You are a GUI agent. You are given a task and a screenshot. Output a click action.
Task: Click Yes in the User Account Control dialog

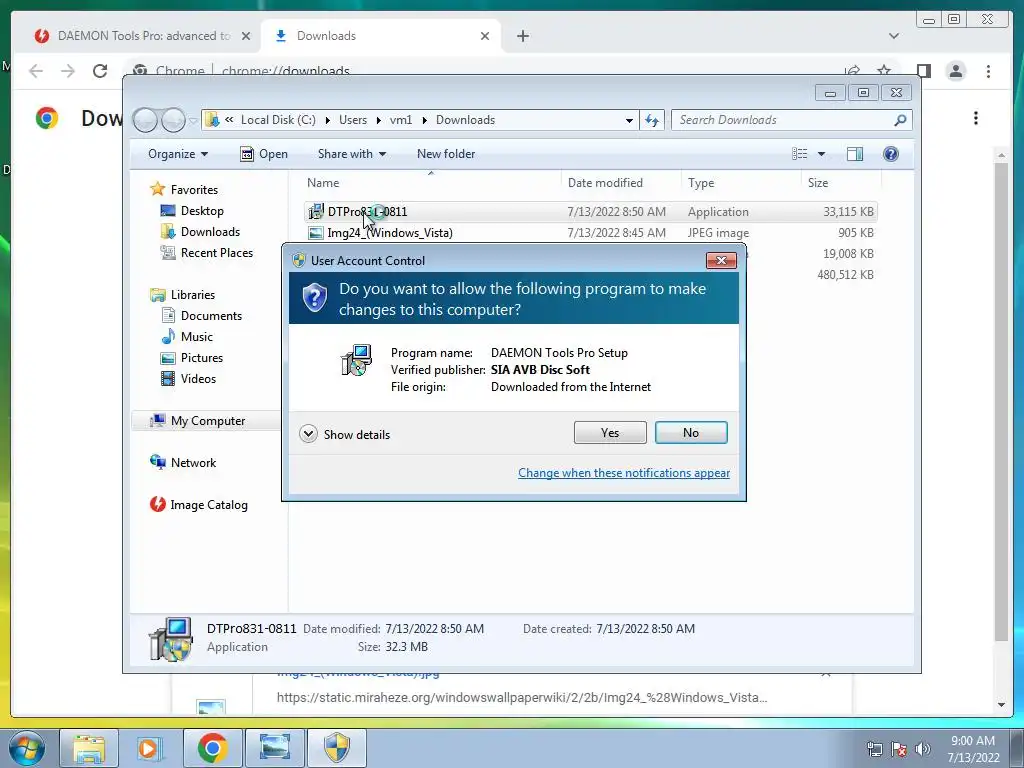[x=610, y=433]
